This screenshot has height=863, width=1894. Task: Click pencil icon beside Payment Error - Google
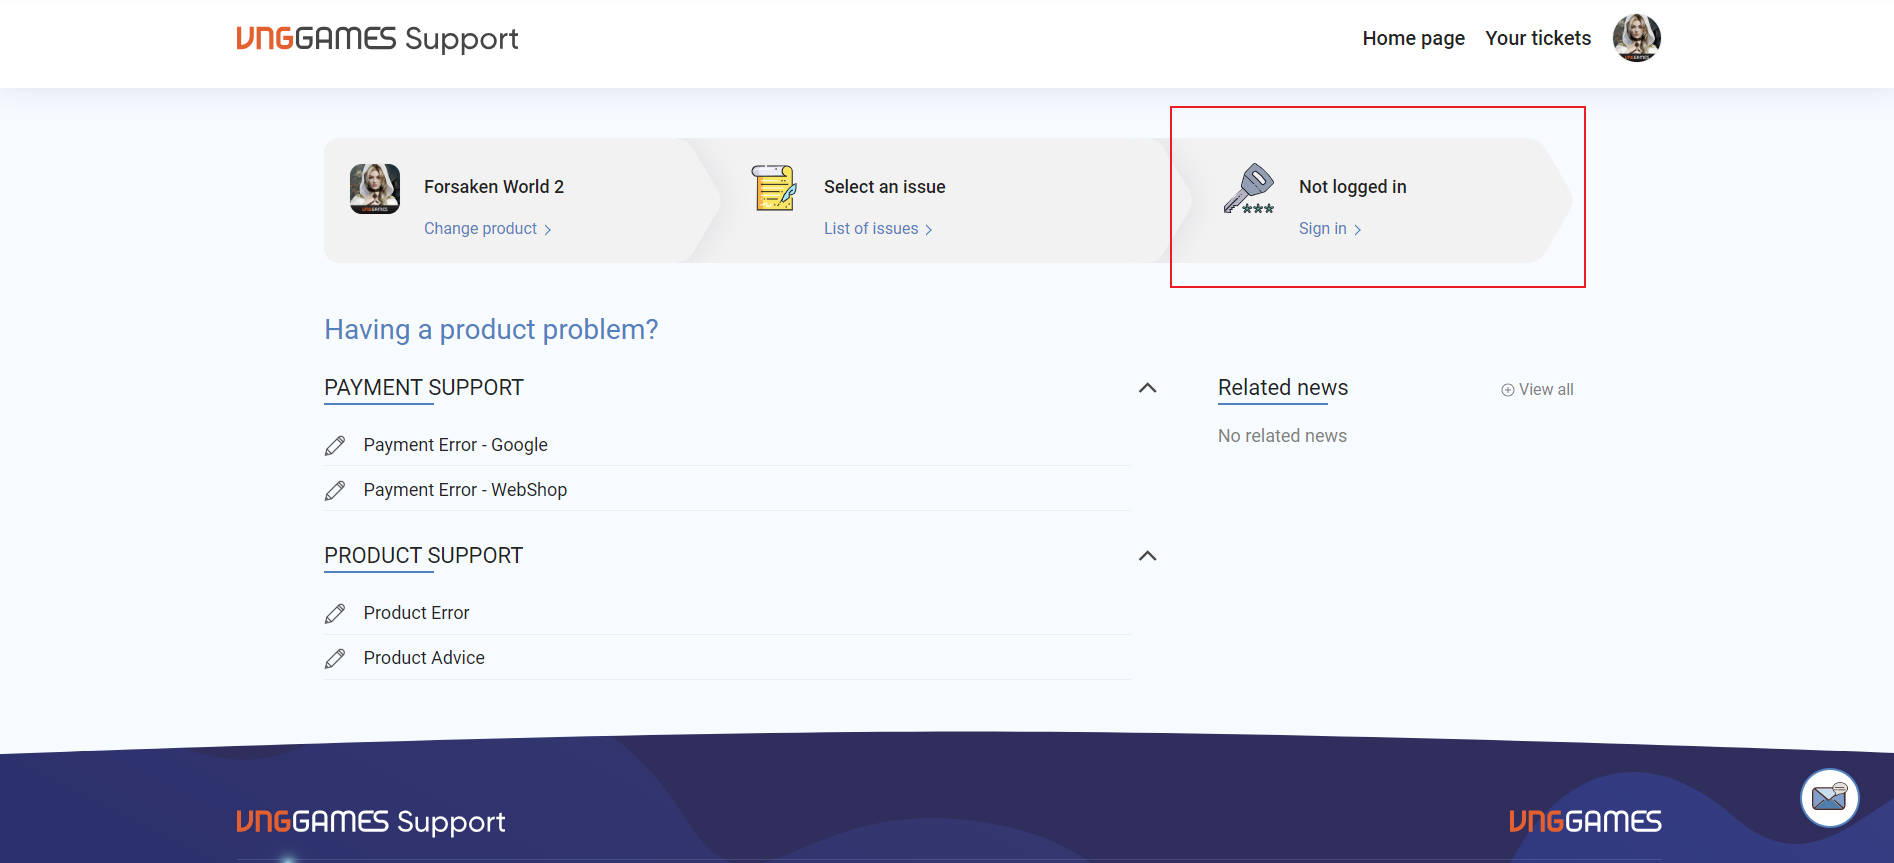(x=335, y=445)
